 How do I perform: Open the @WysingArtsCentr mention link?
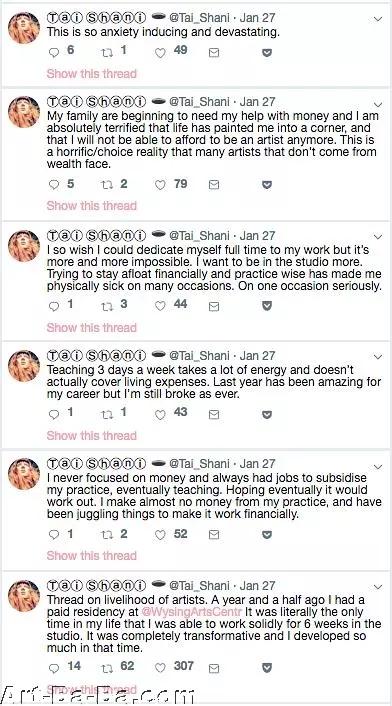(x=192, y=612)
